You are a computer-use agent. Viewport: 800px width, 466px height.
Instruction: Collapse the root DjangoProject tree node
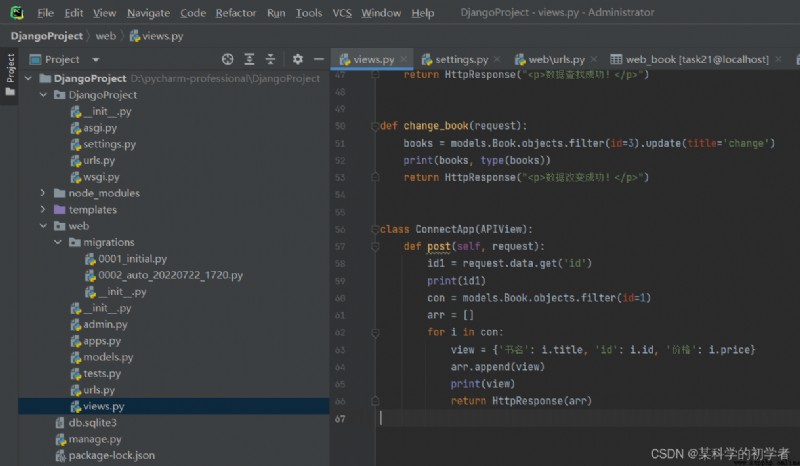29,78
